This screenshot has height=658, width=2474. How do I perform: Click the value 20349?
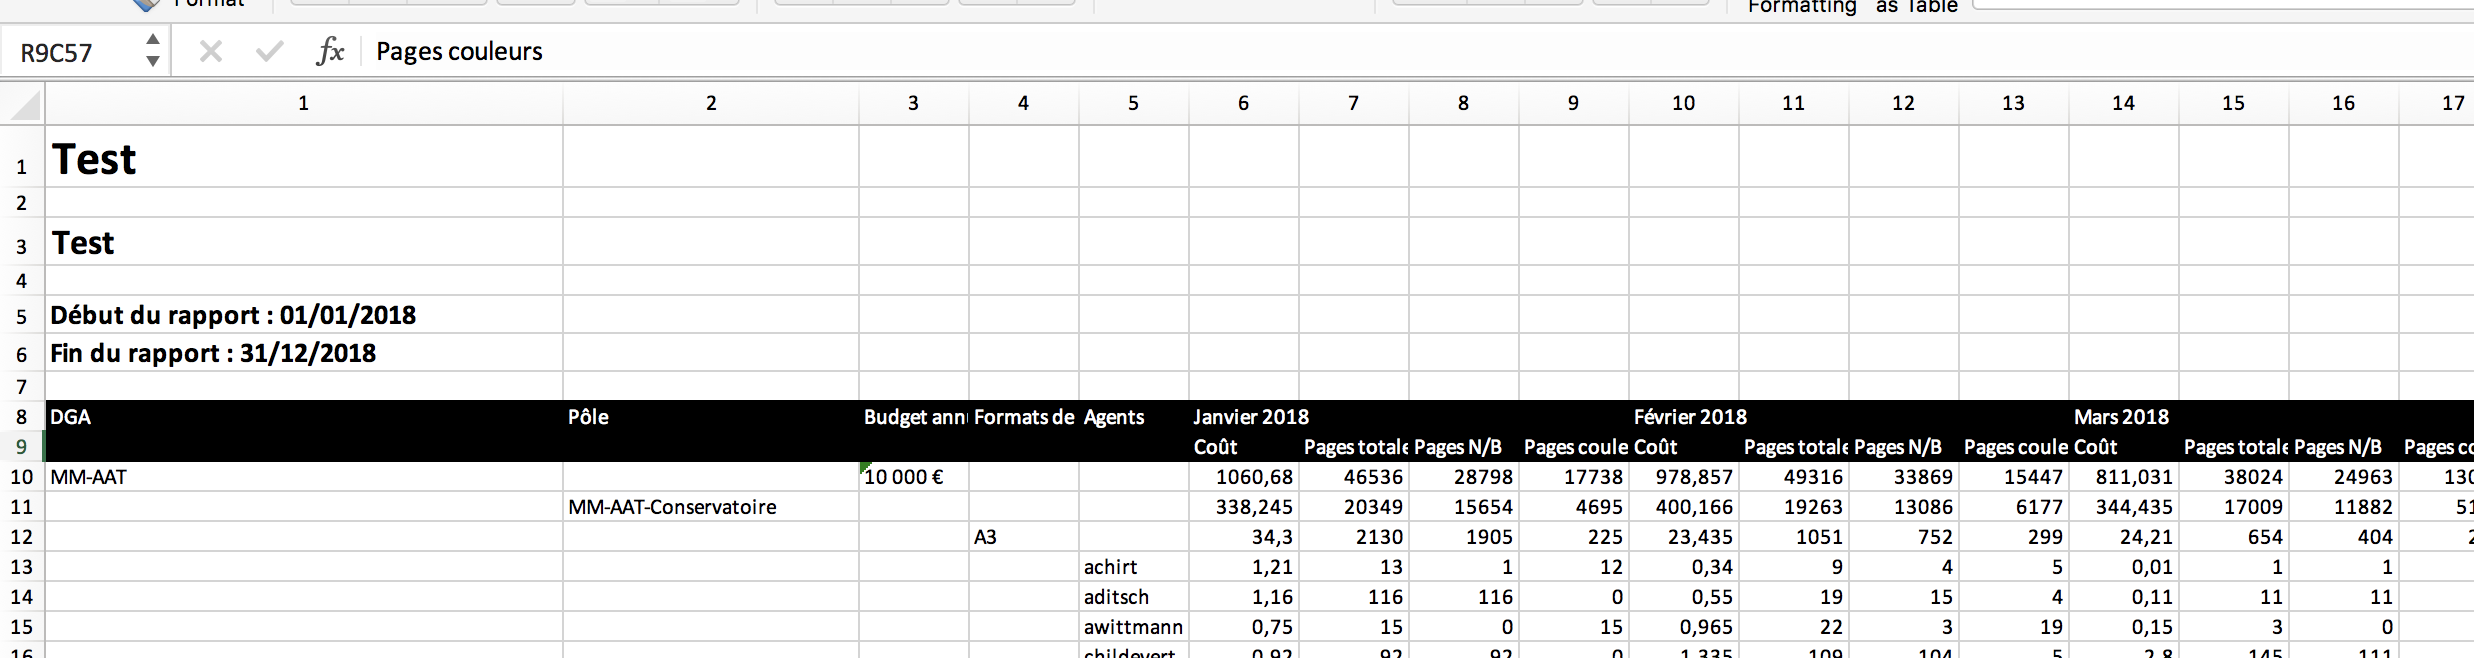point(1354,507)
